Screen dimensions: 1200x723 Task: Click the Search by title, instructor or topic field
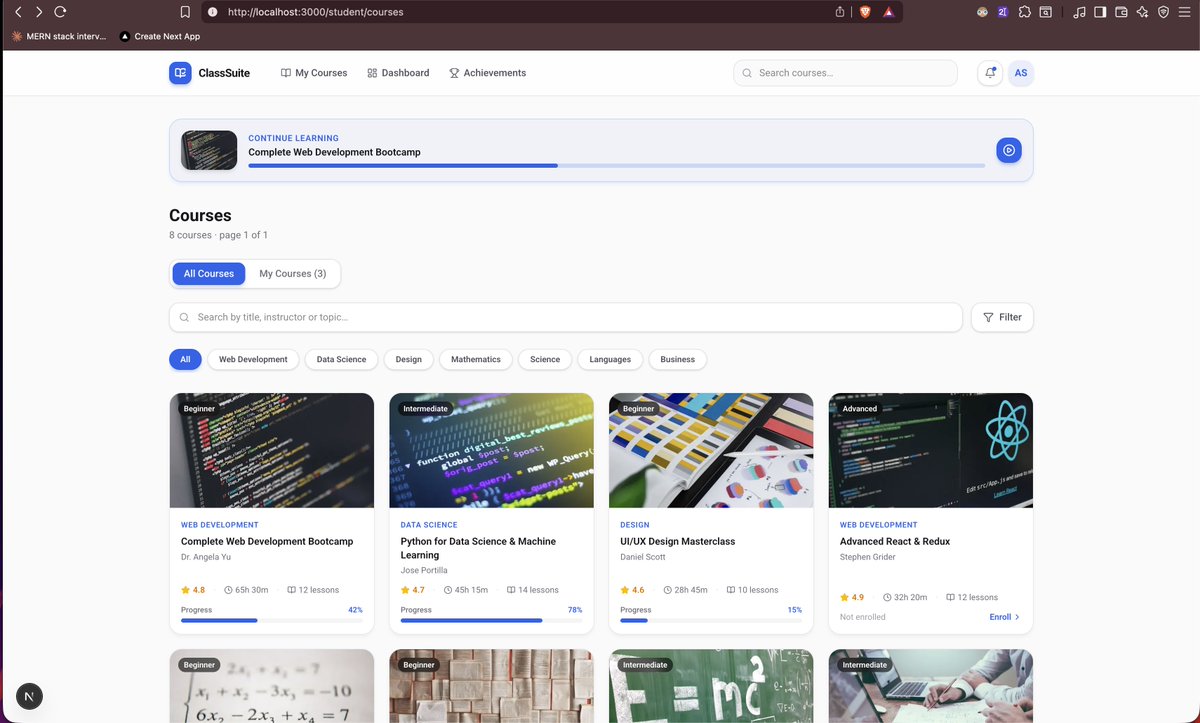[566, 317]
